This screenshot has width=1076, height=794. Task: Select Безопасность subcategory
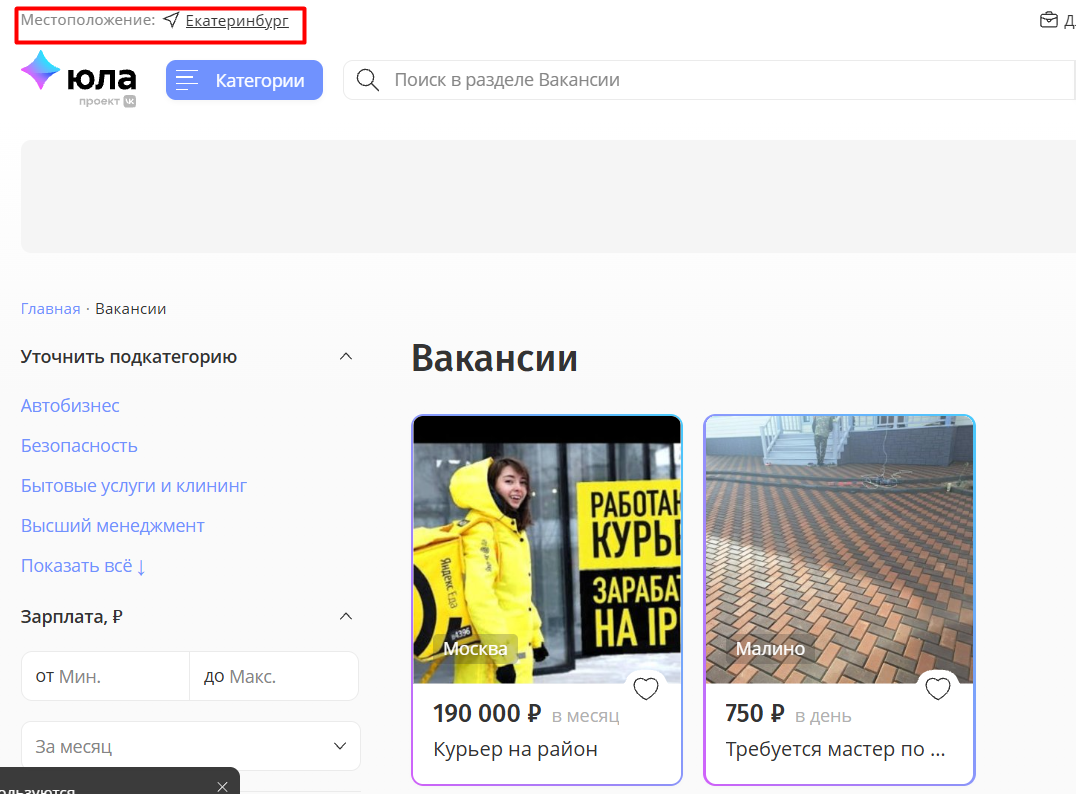tap(79, 446)
